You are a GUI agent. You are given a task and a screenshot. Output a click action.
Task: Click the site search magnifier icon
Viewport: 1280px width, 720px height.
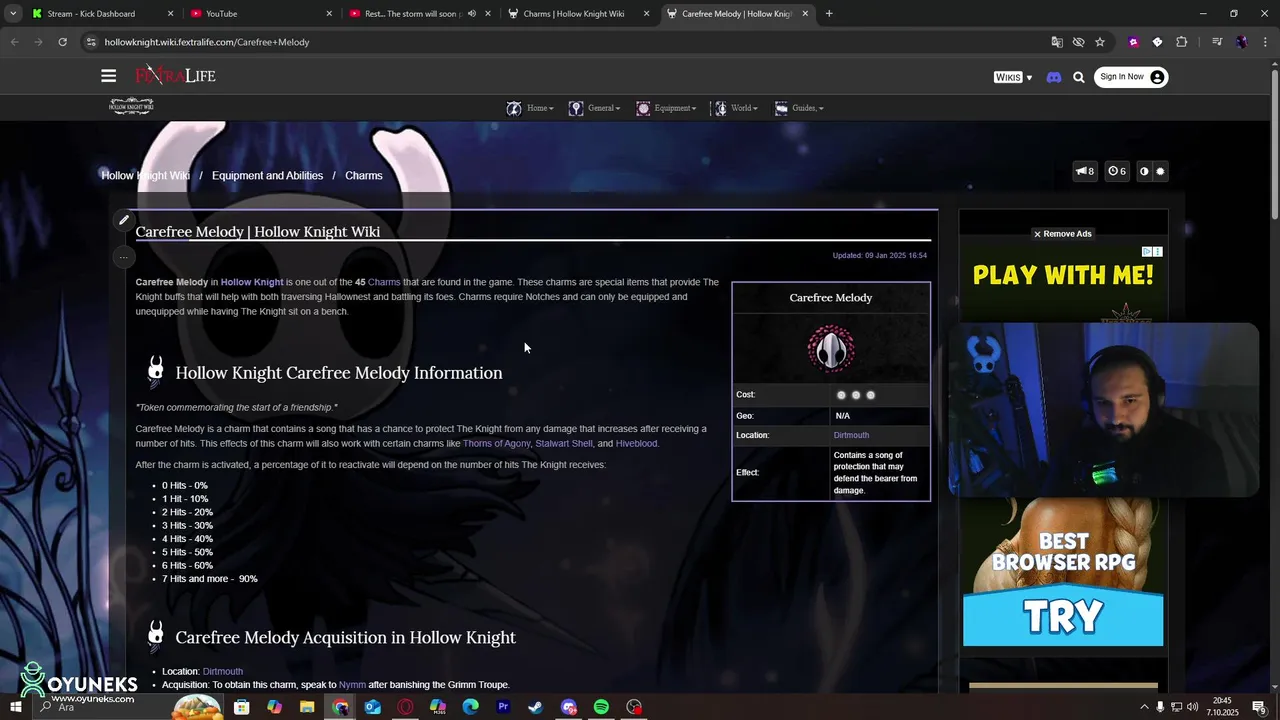1078,77
